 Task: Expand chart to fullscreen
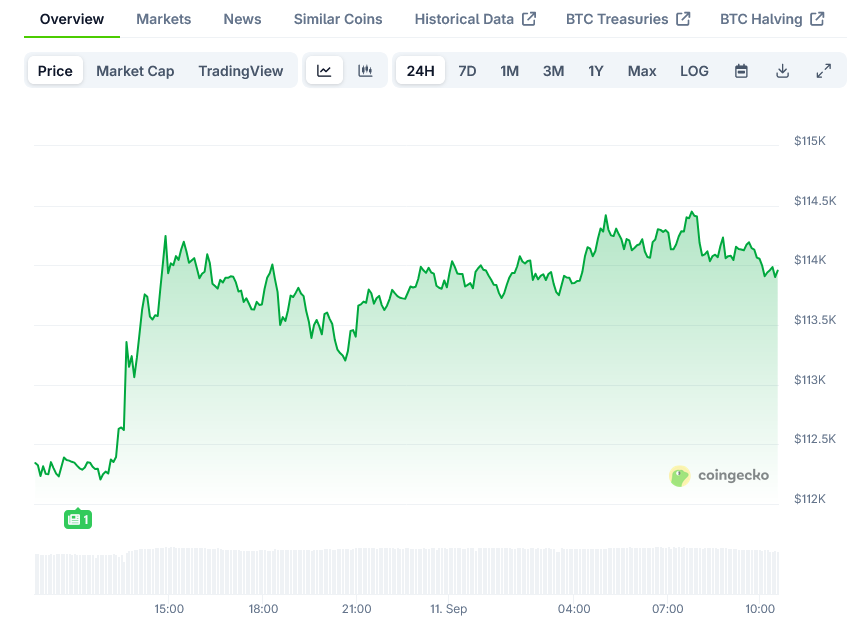pyautogui.click(x=823, y=71)
